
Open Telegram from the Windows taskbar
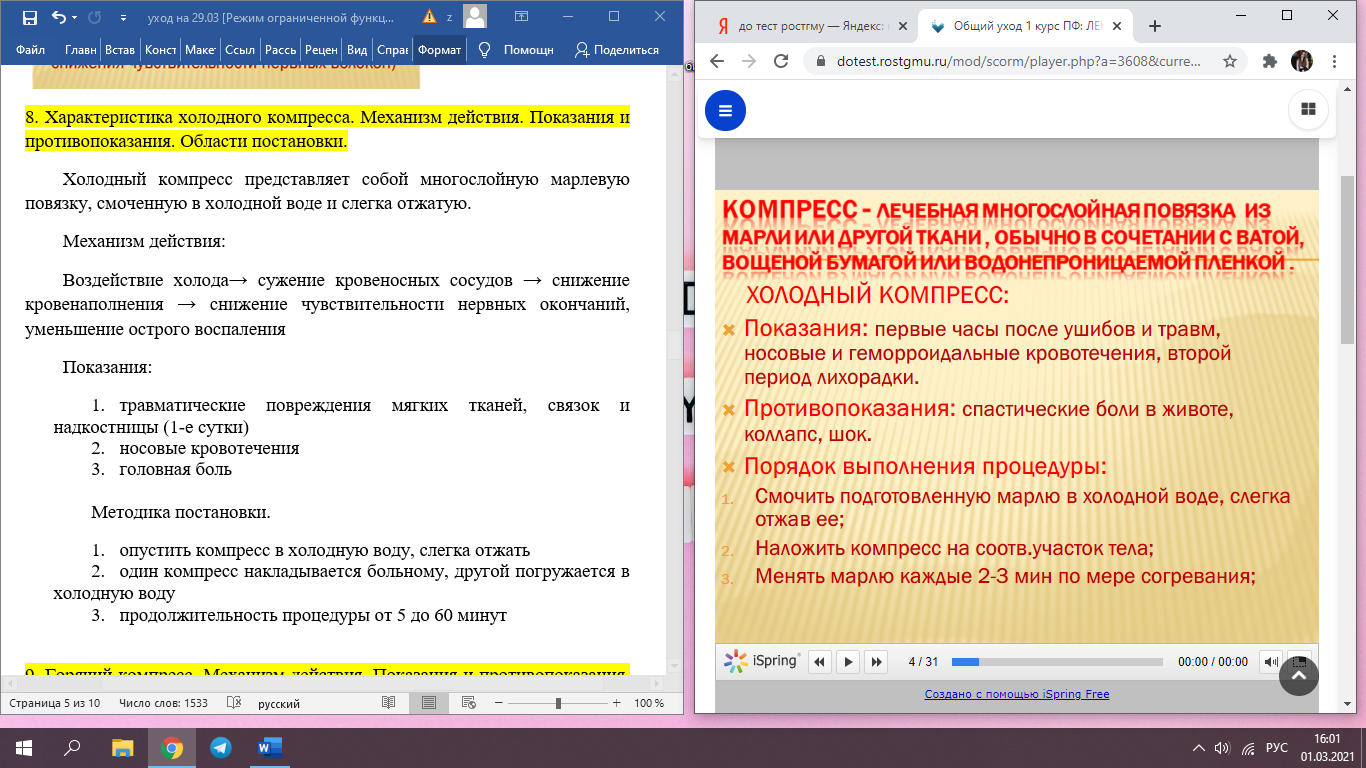tap(221, 747)
